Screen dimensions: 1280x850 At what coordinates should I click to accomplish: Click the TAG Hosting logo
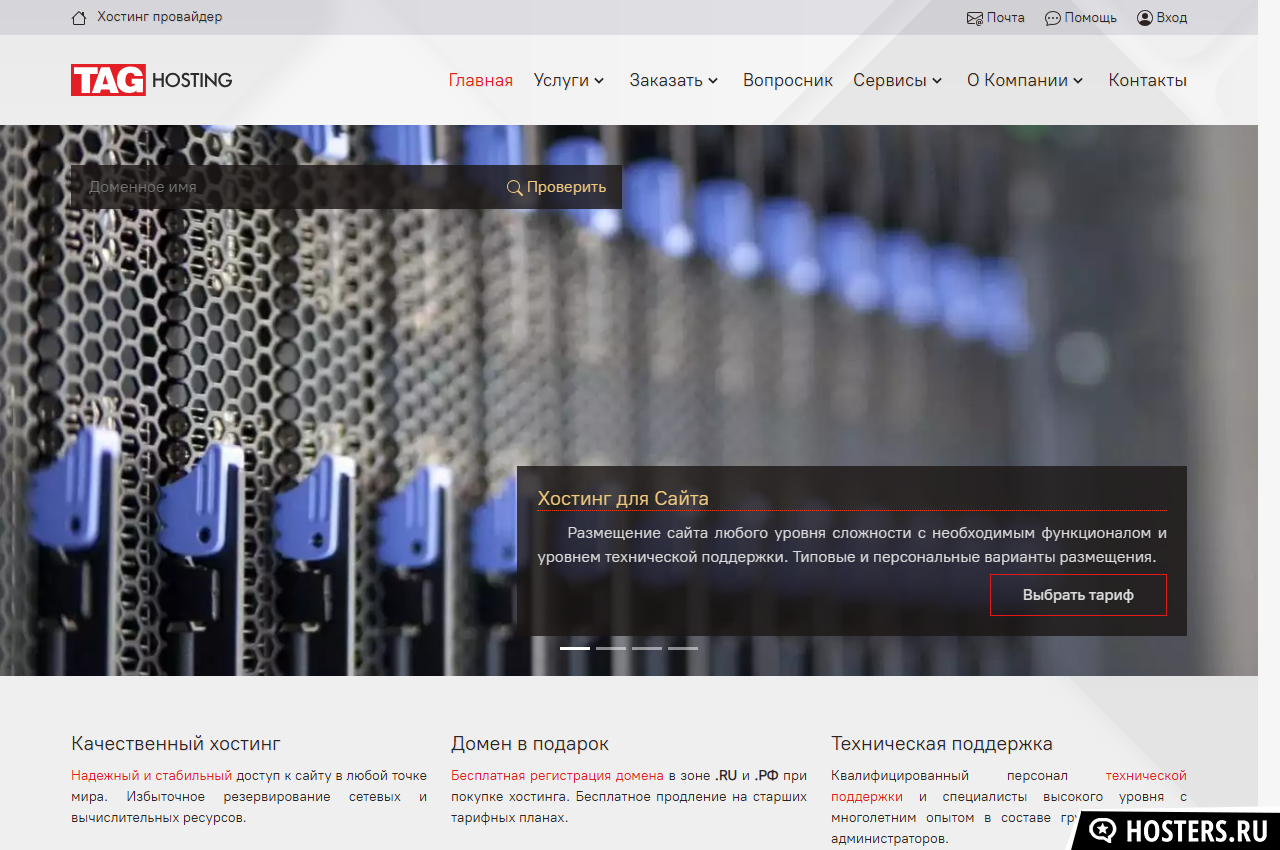151,80
